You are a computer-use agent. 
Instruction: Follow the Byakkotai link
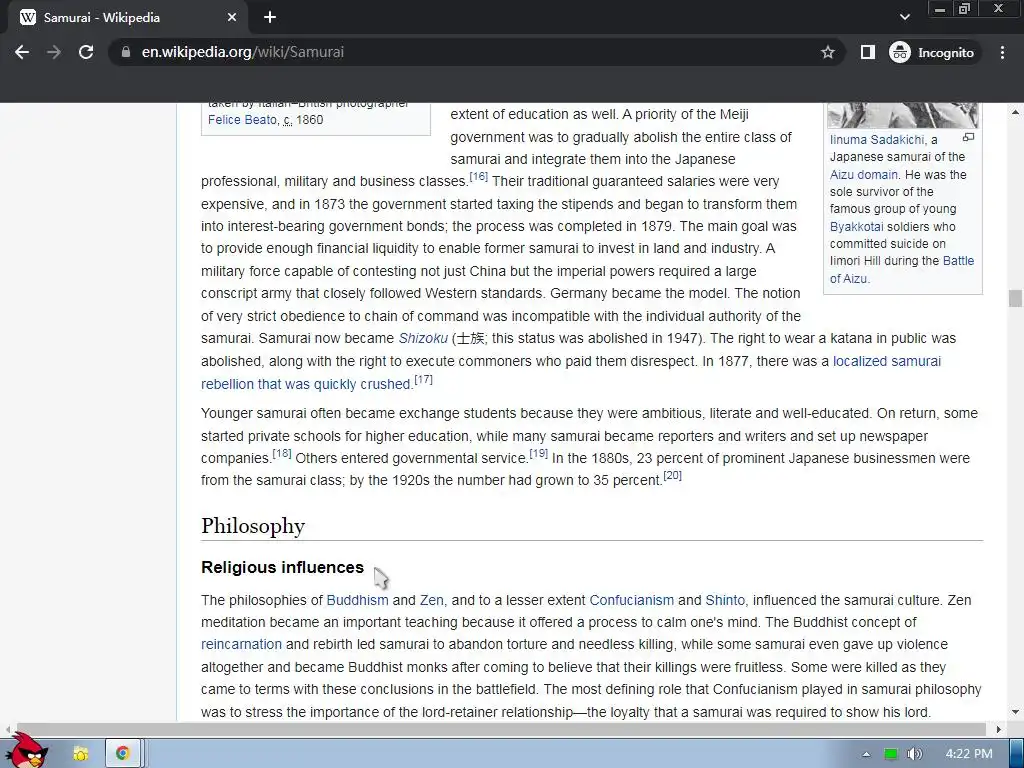(x=856, y=227)
